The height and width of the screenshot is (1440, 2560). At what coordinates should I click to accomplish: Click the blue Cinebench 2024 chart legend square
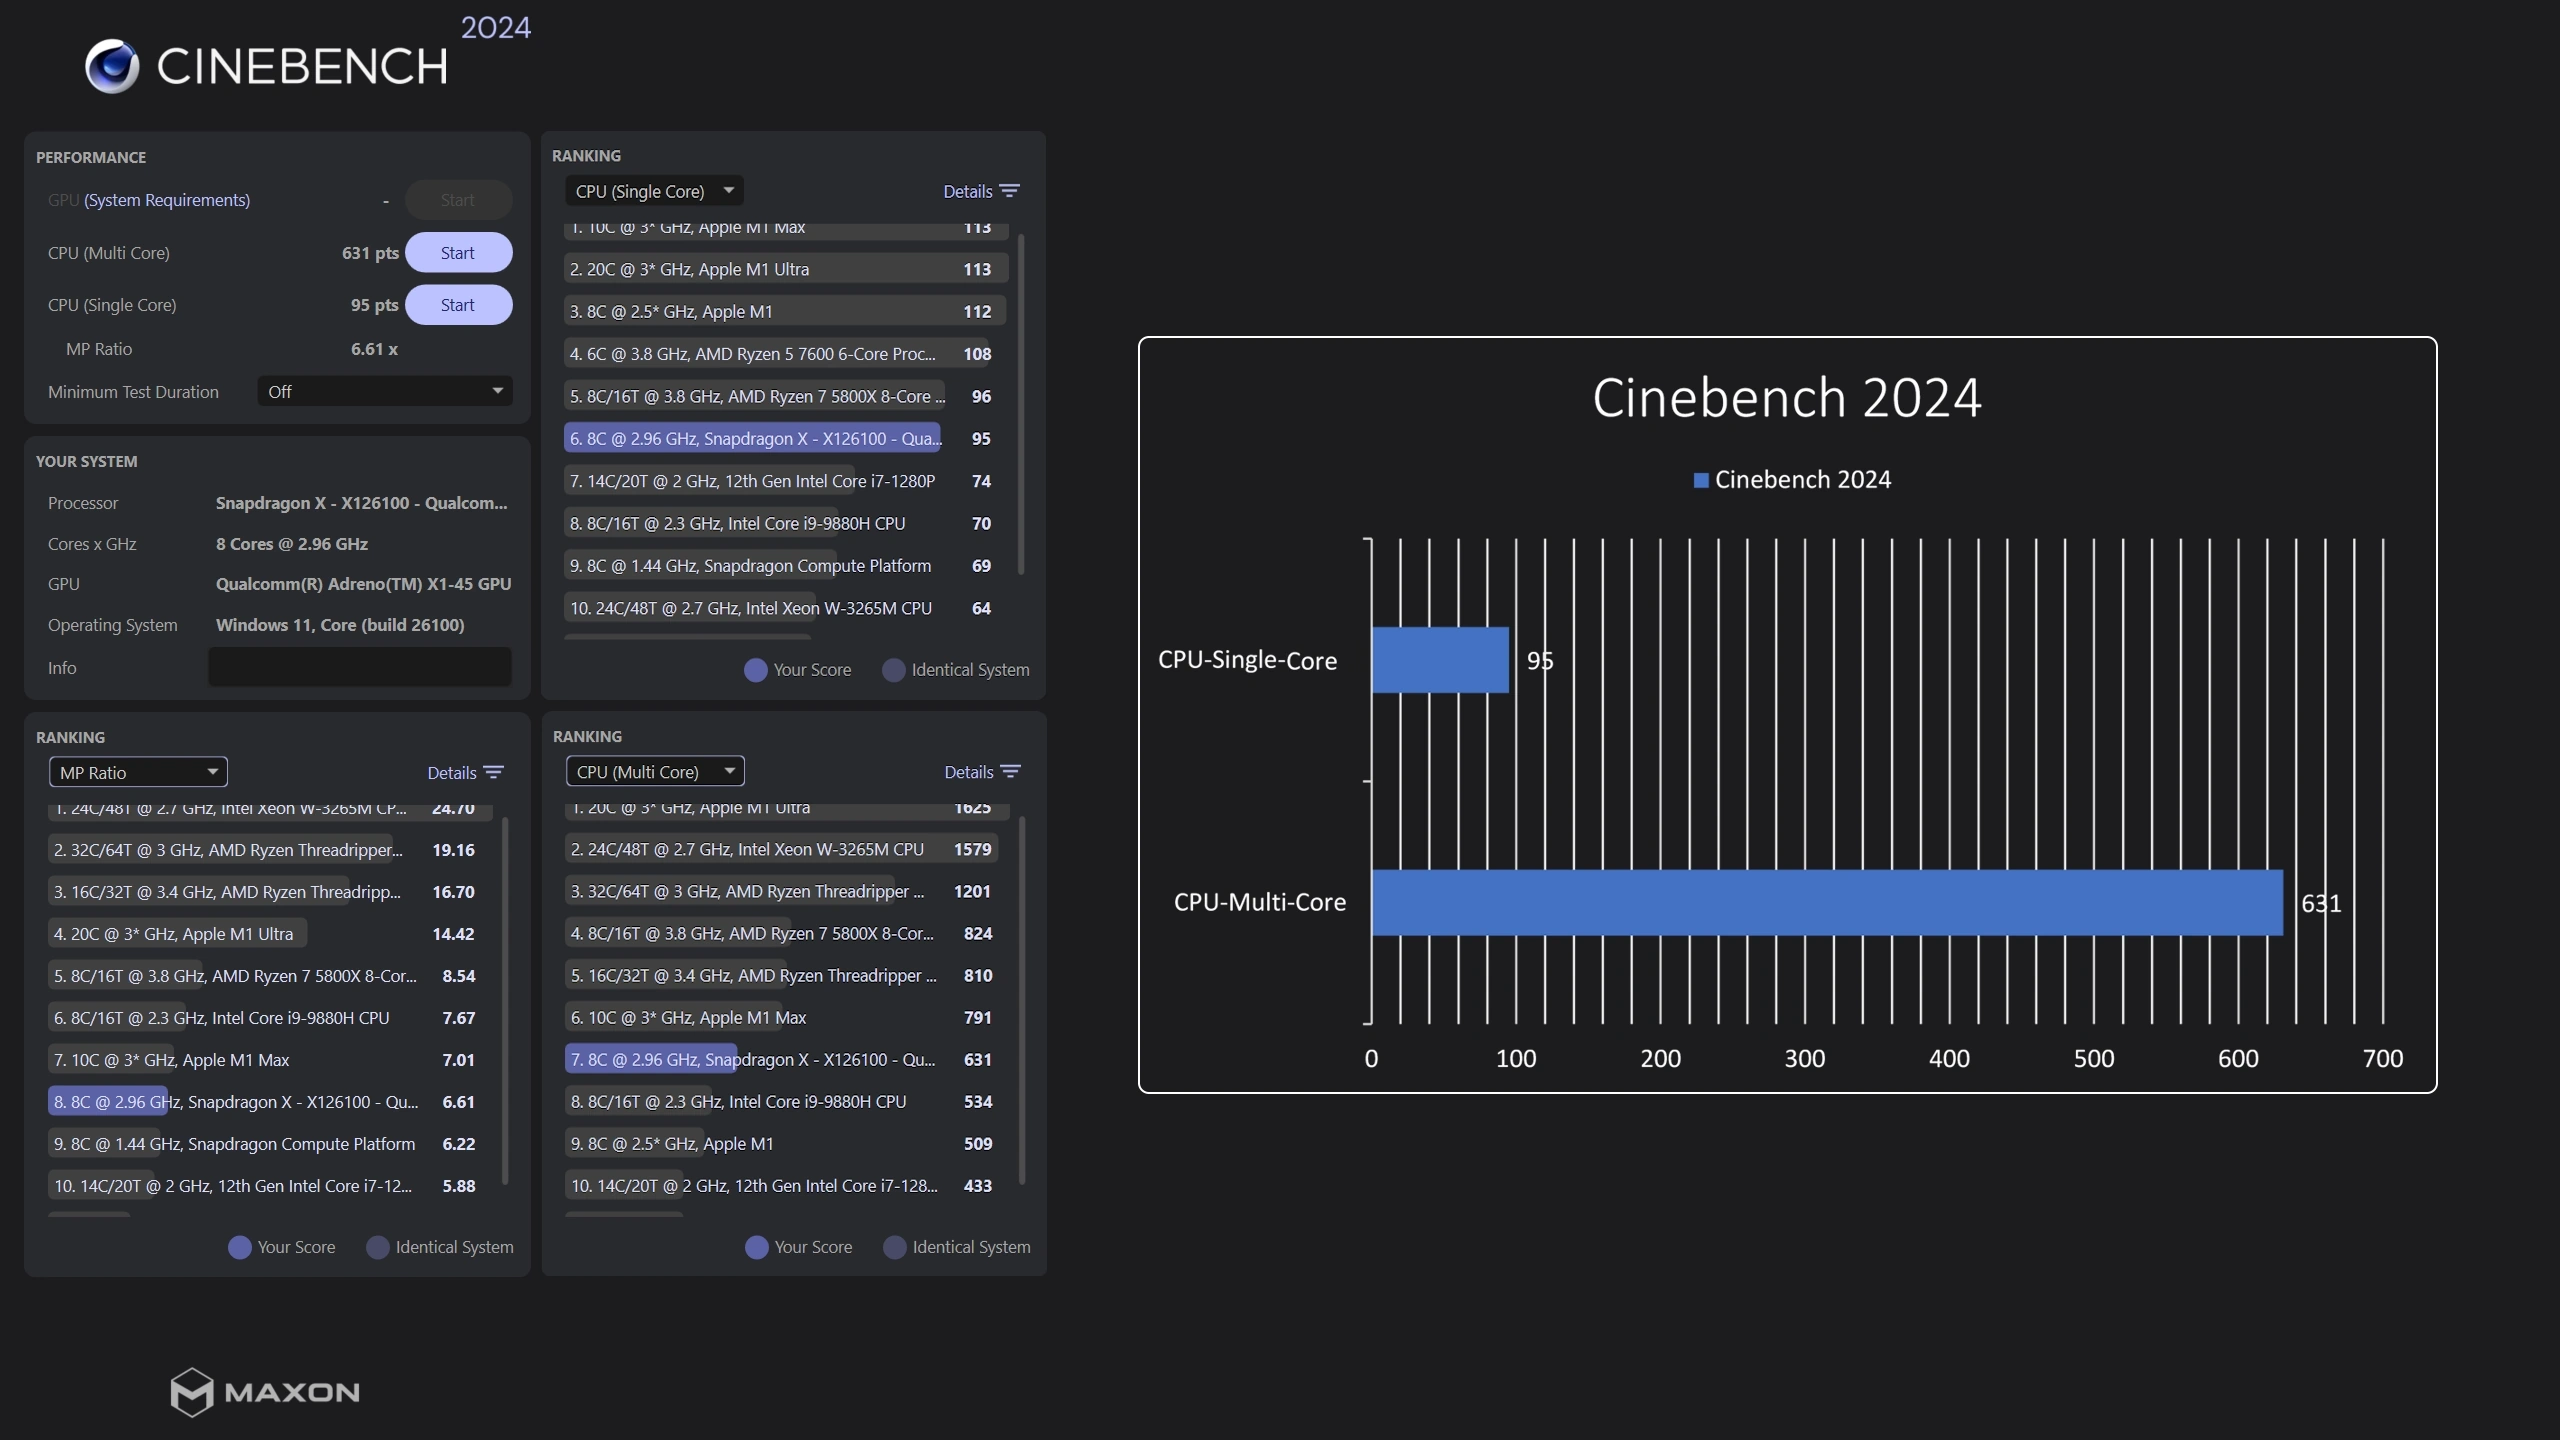(1701, 481)
